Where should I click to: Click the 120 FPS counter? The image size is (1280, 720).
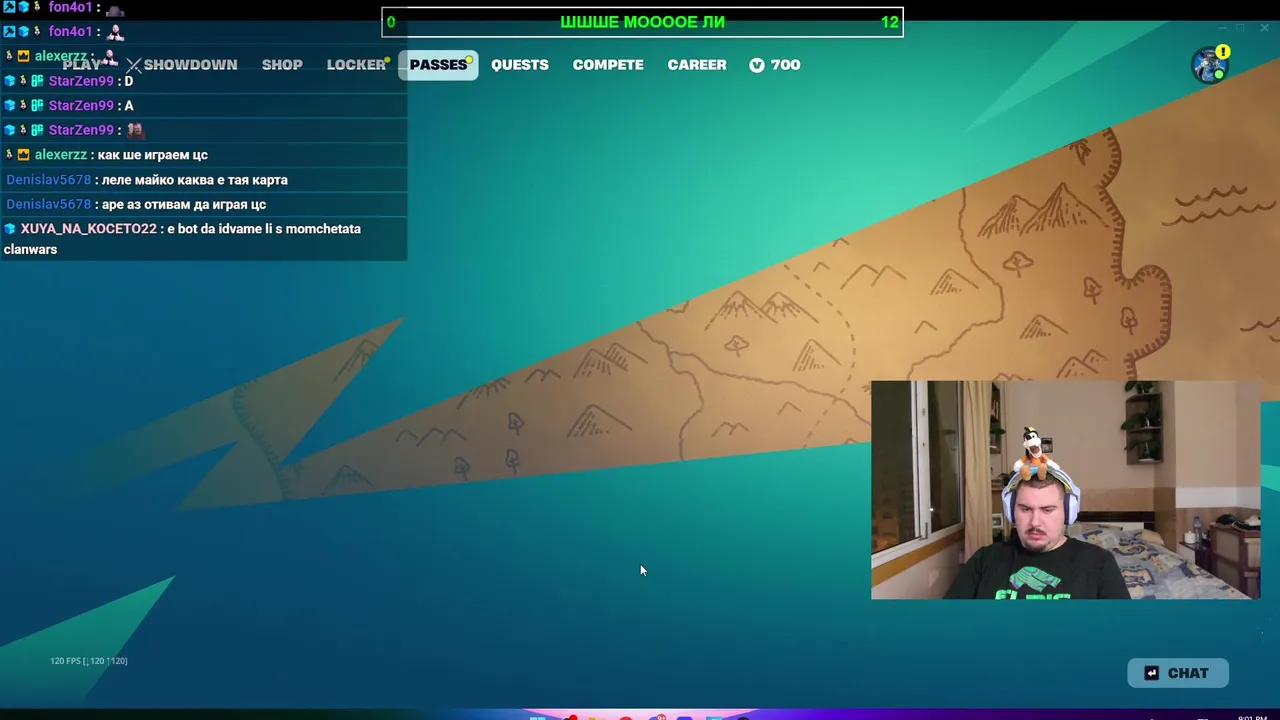pyautogui.click(x=89, y=661)
